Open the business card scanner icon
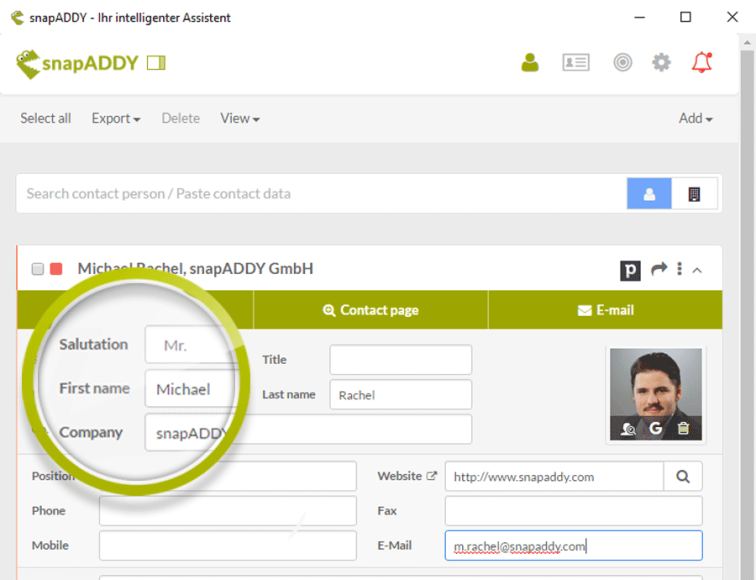 (576, 63)
